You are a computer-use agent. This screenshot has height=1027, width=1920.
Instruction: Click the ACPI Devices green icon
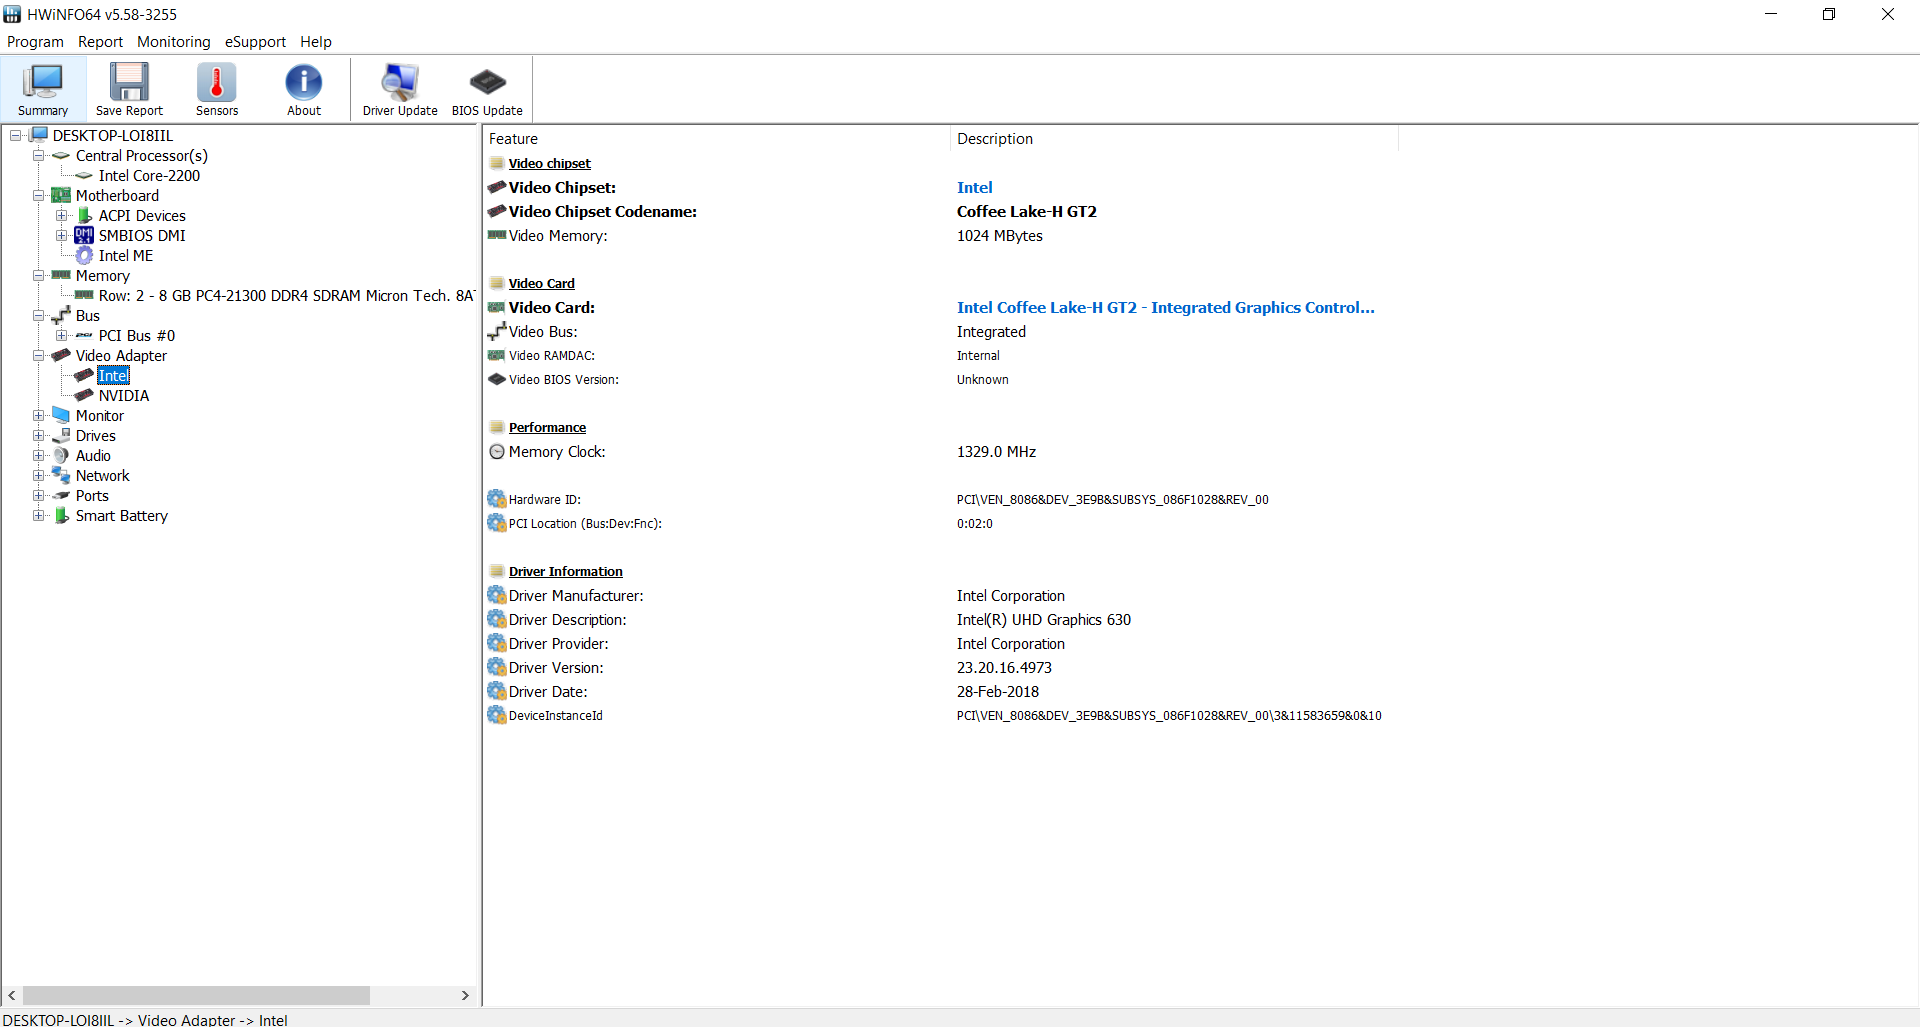[x=85, y=215]
